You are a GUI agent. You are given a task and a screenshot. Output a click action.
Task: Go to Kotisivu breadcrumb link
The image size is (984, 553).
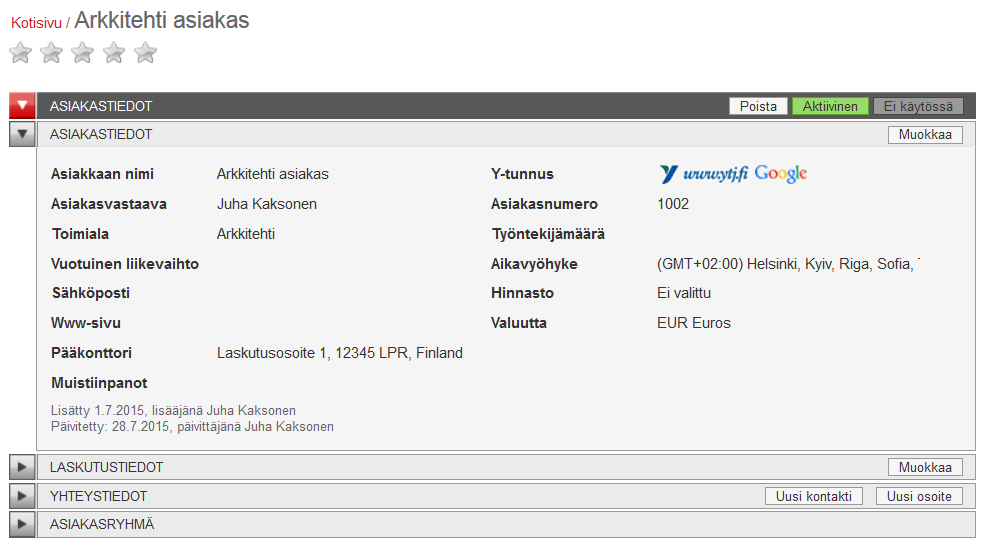[x=36, y=23]
